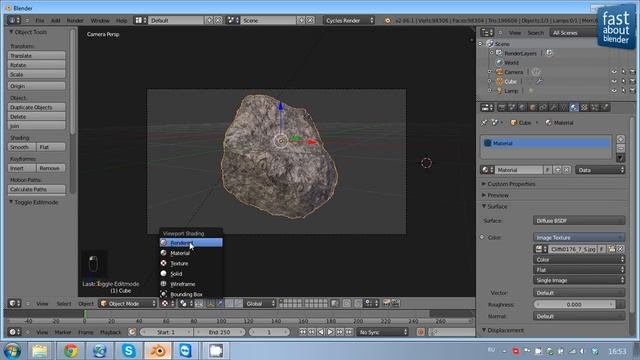Image resolution: width=640 pixels, height=360 pixels.
Task: Open Skype from the taskbar
Action: (x=129, y=351)
